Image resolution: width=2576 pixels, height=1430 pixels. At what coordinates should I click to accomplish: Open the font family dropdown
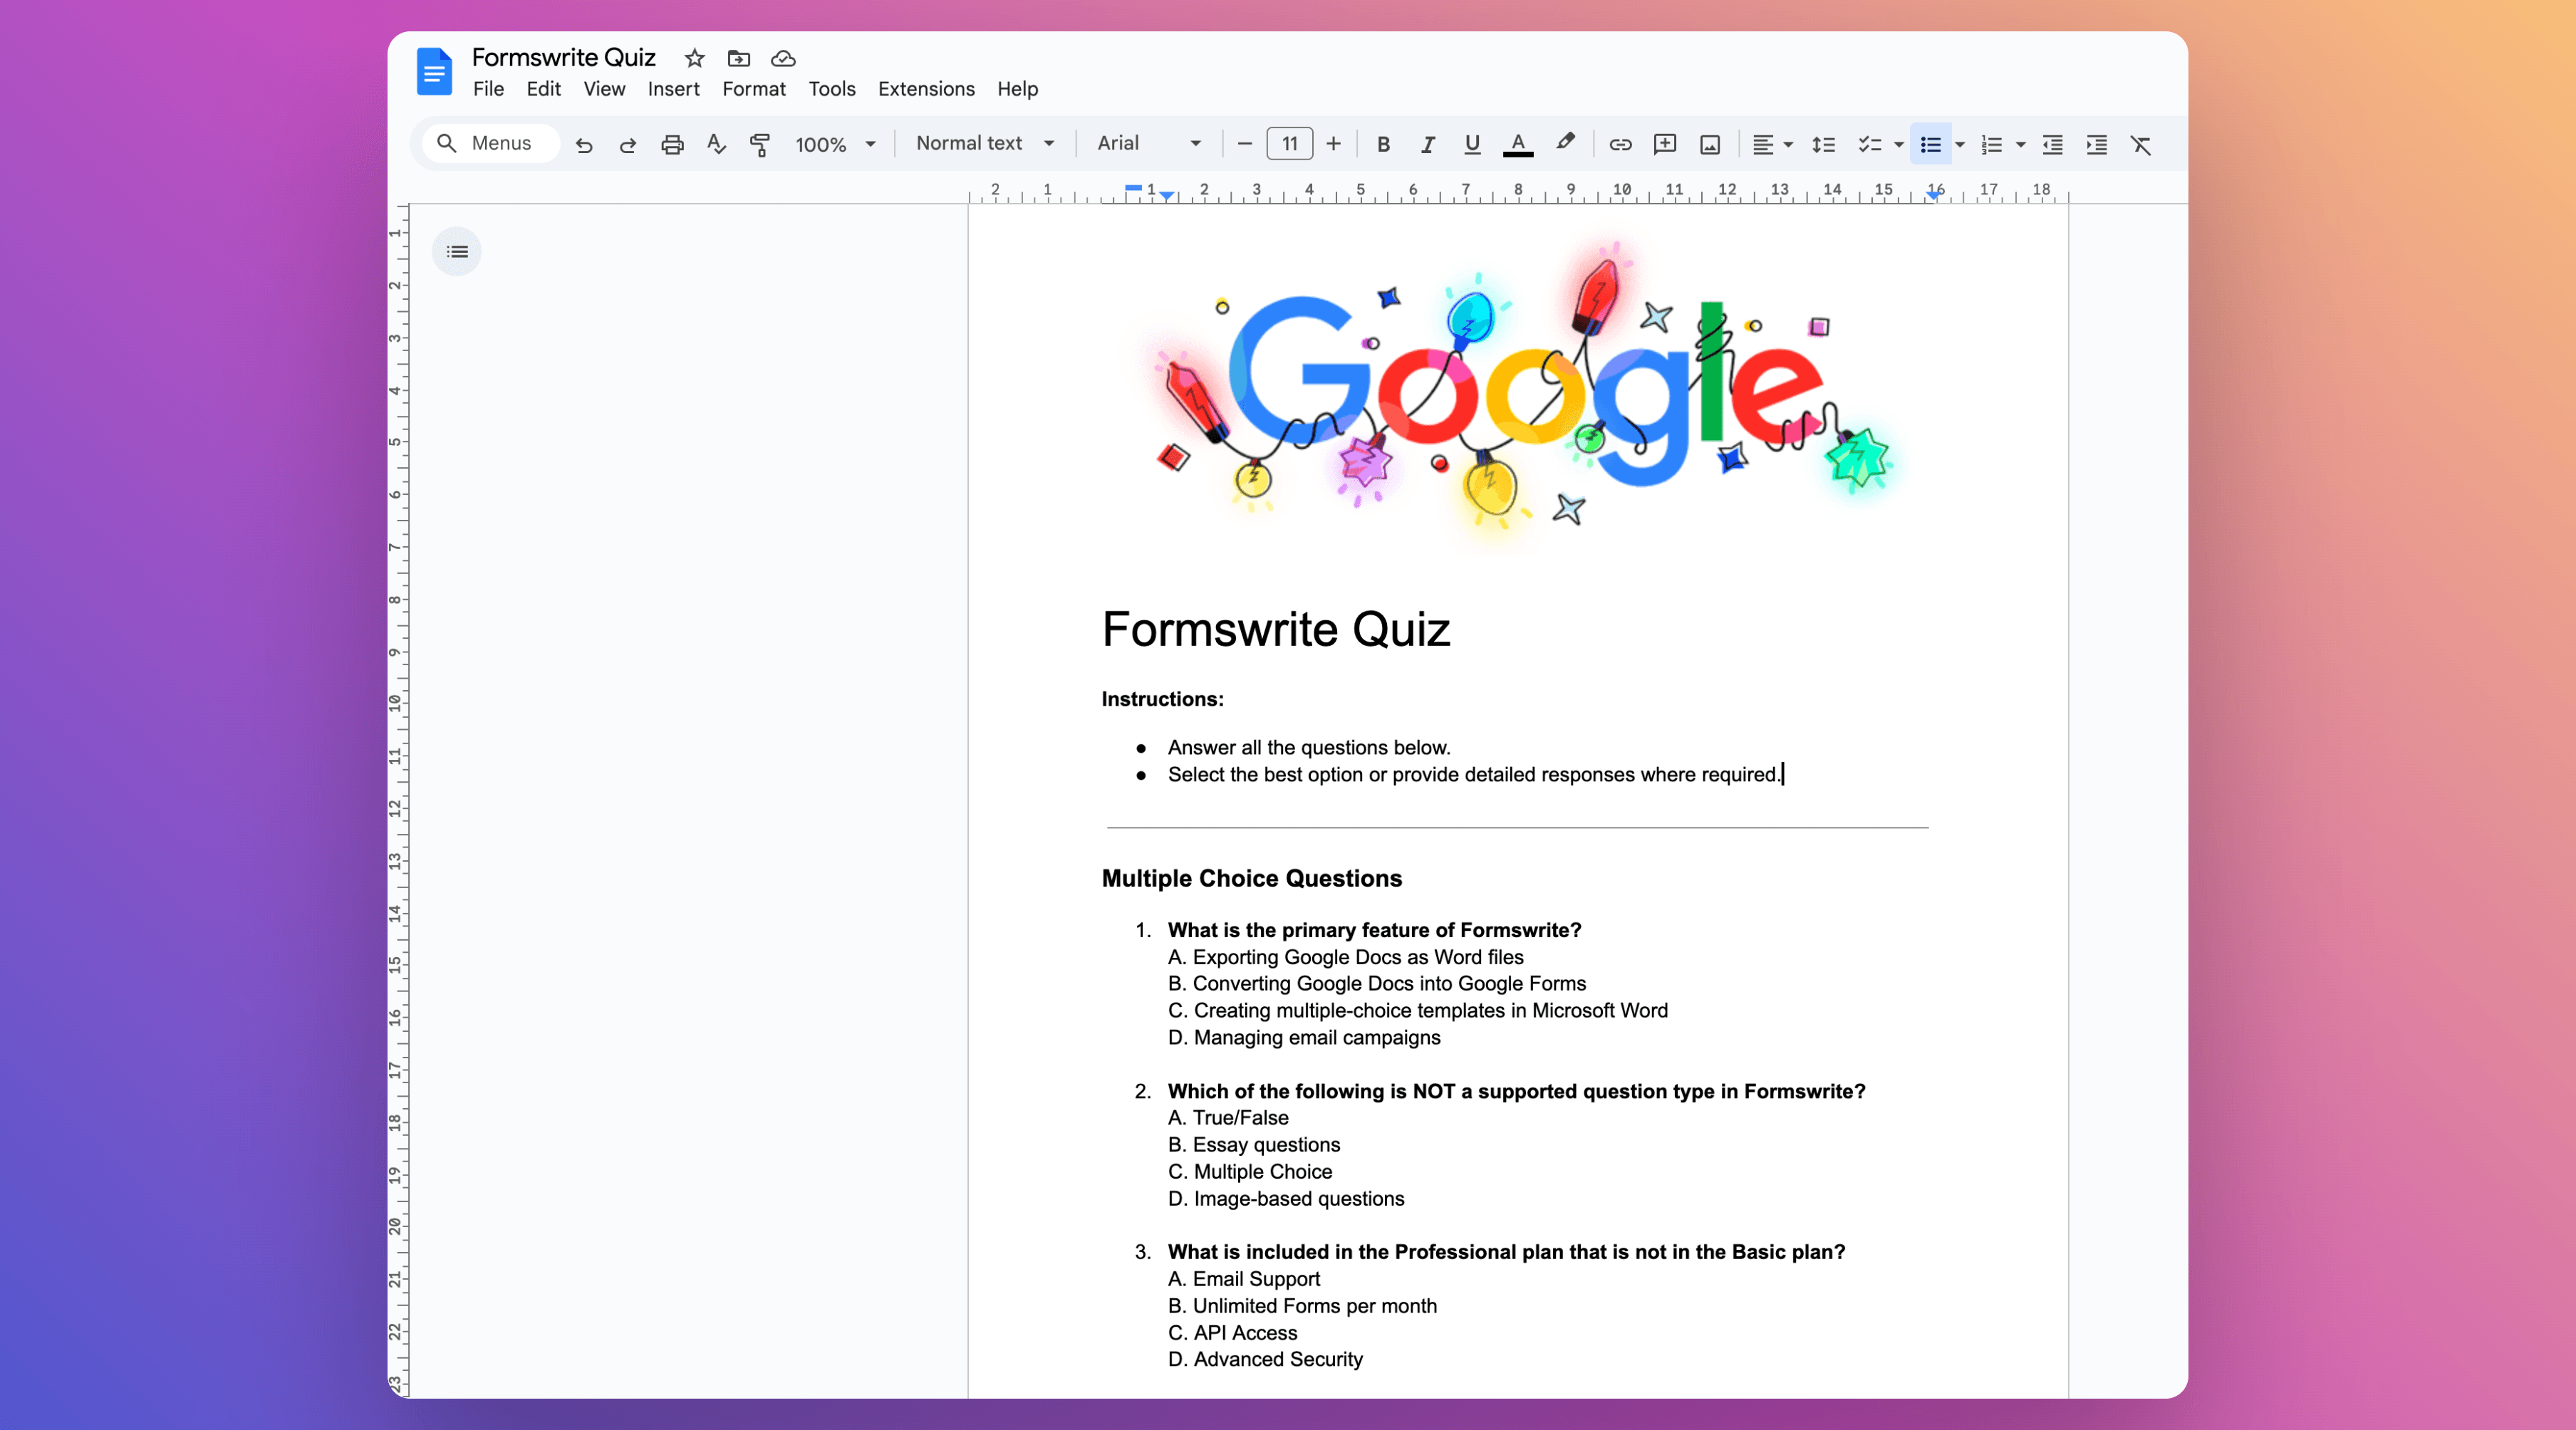(x=1146, y=143)
